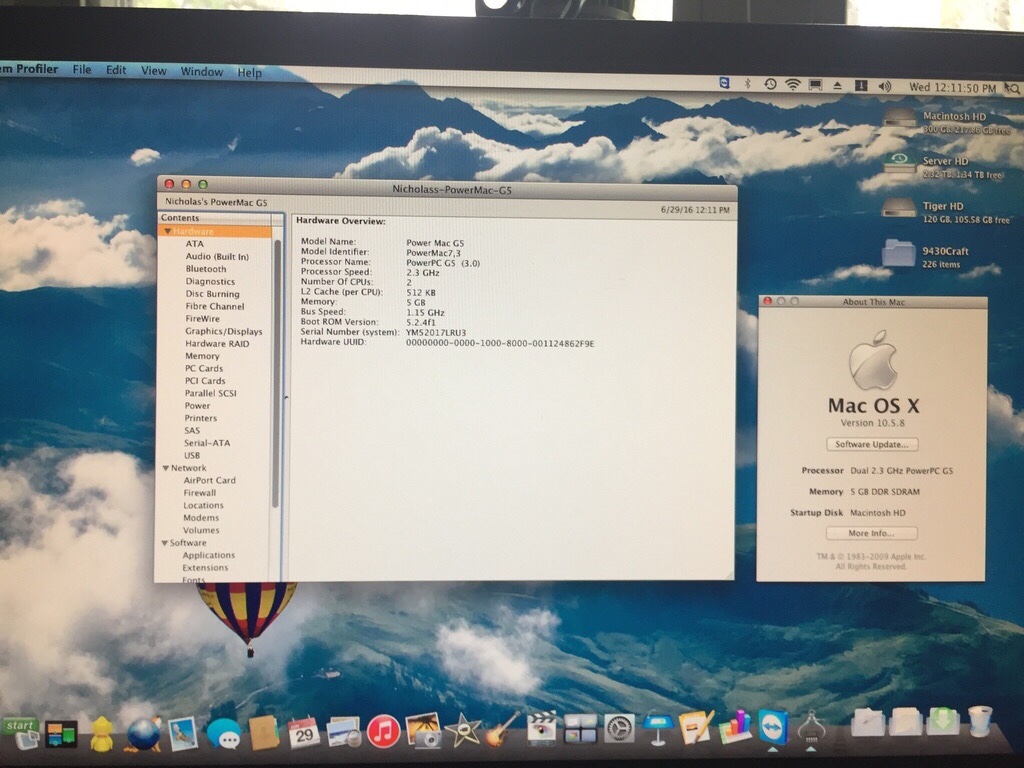Open the globe browser icon in Dock
1024x768 pixels.
click(x=143, y=734)
